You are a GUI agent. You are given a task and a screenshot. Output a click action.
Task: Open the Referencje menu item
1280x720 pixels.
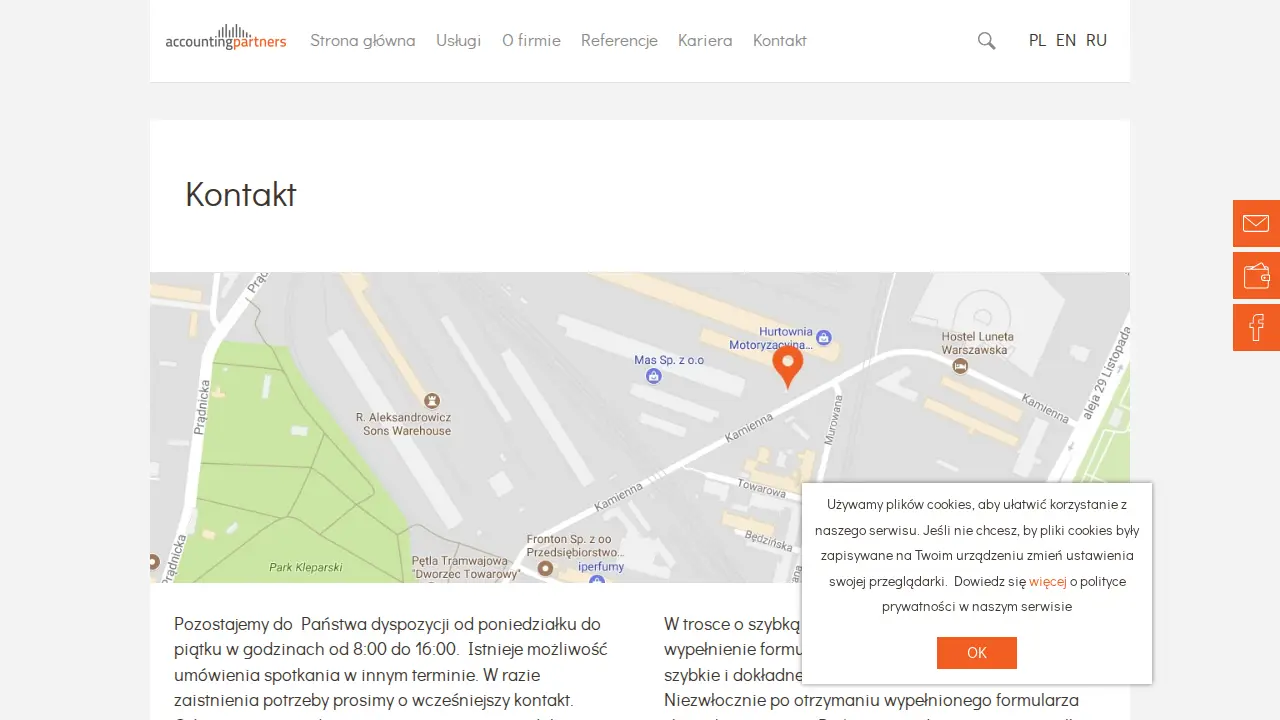[x=619, y=40]
